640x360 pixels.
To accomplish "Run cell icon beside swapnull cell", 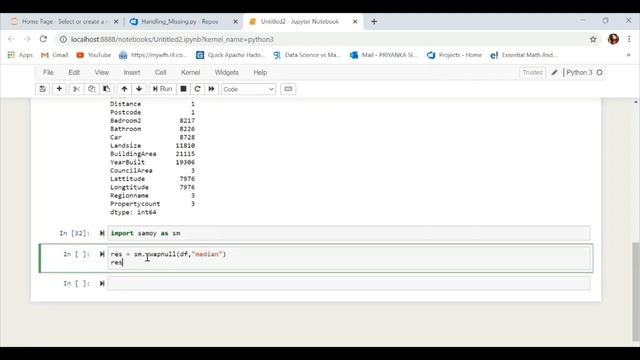I will tap(102, 254).
